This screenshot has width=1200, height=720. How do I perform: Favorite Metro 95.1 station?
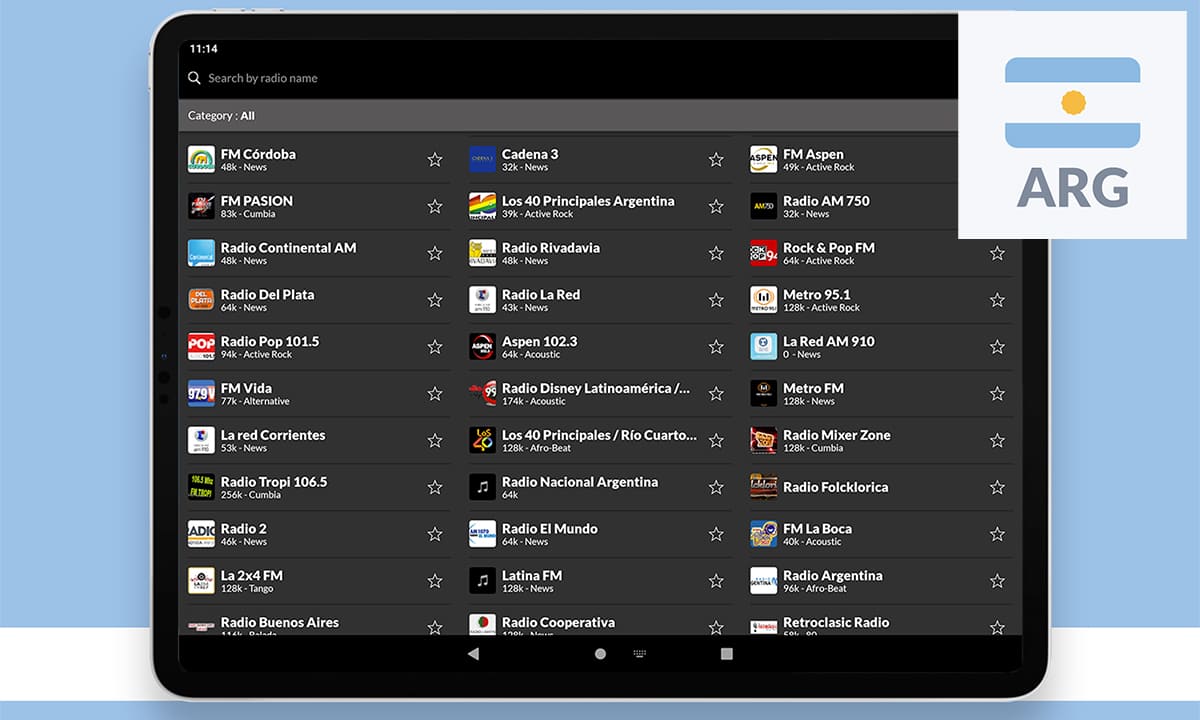click(997, 300)
